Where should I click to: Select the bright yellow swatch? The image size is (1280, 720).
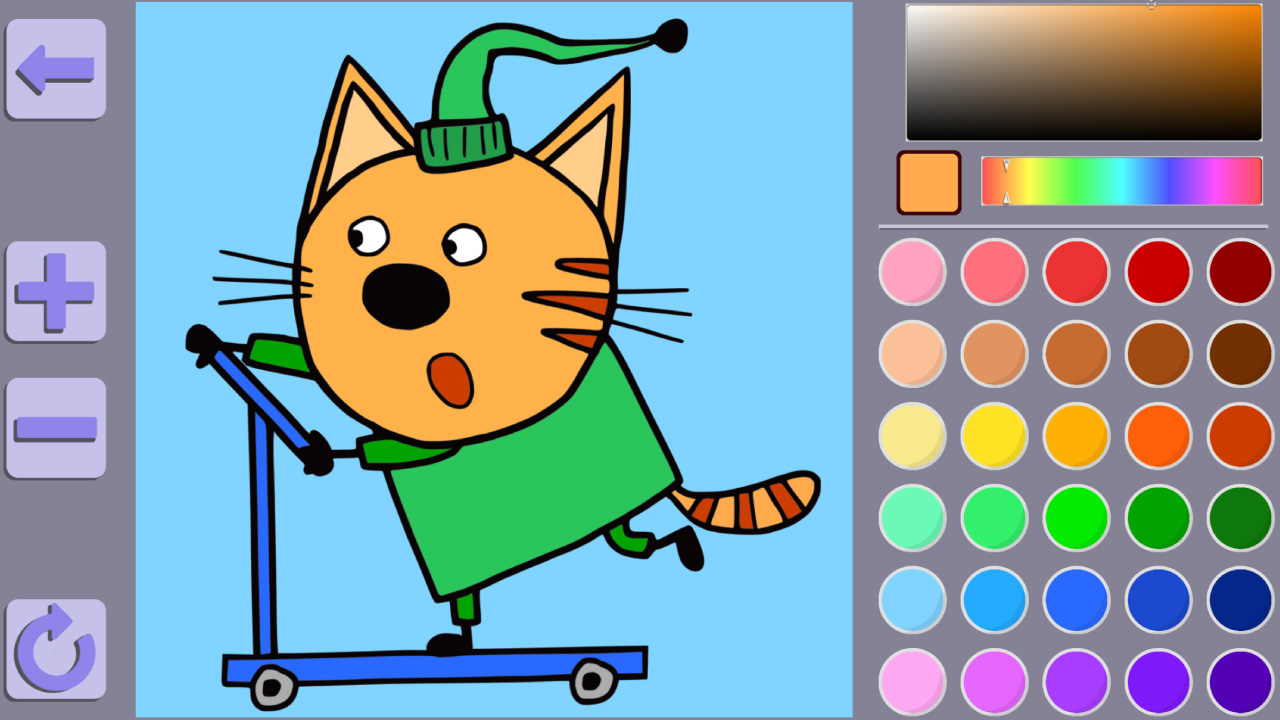coord(994,435)
